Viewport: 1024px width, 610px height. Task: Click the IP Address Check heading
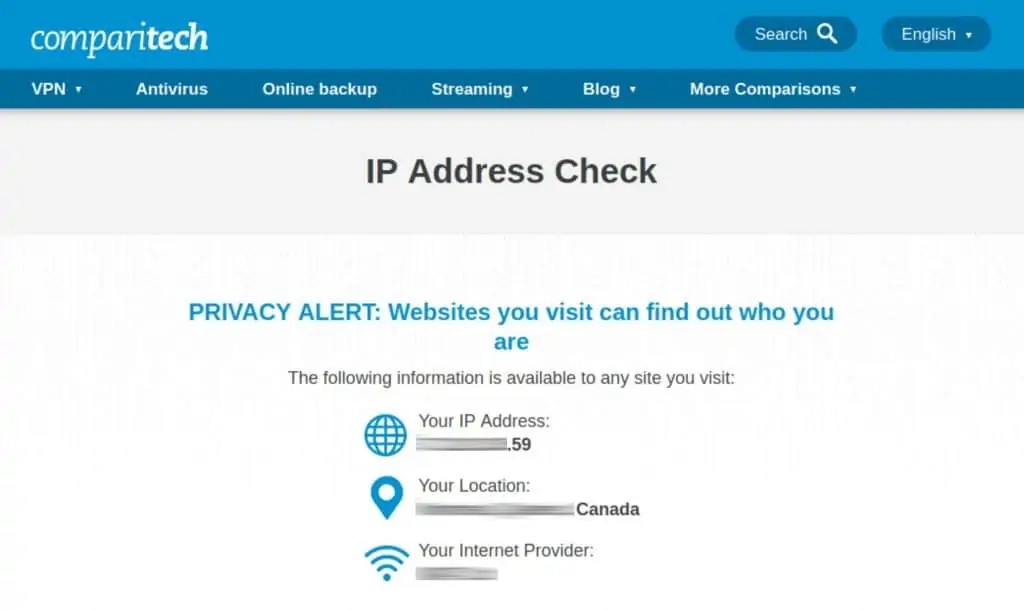(511, 171)
